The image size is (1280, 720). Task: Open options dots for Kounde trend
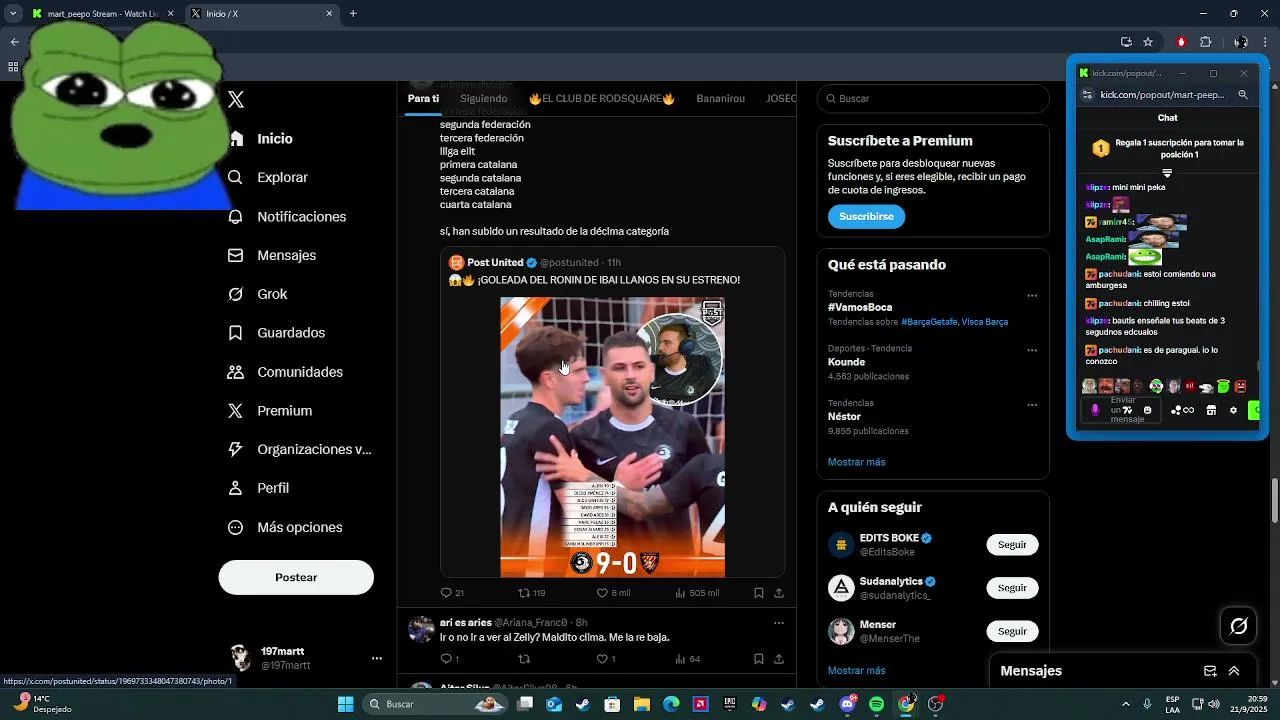[x=1032, y=350]
